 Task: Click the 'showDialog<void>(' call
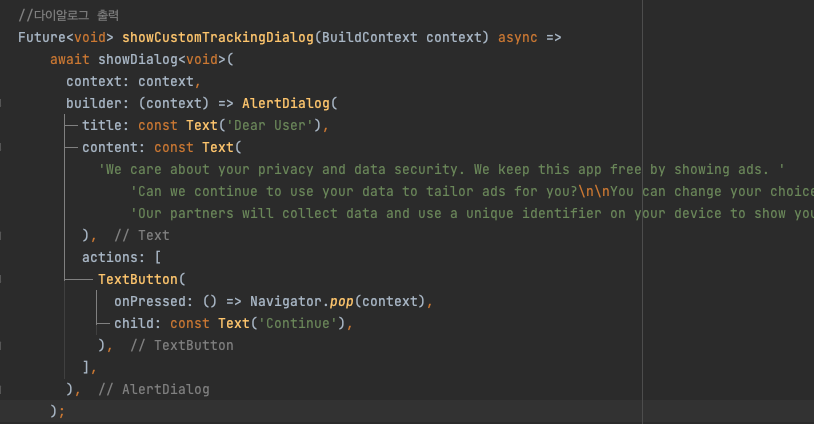[x=166, y=60]
